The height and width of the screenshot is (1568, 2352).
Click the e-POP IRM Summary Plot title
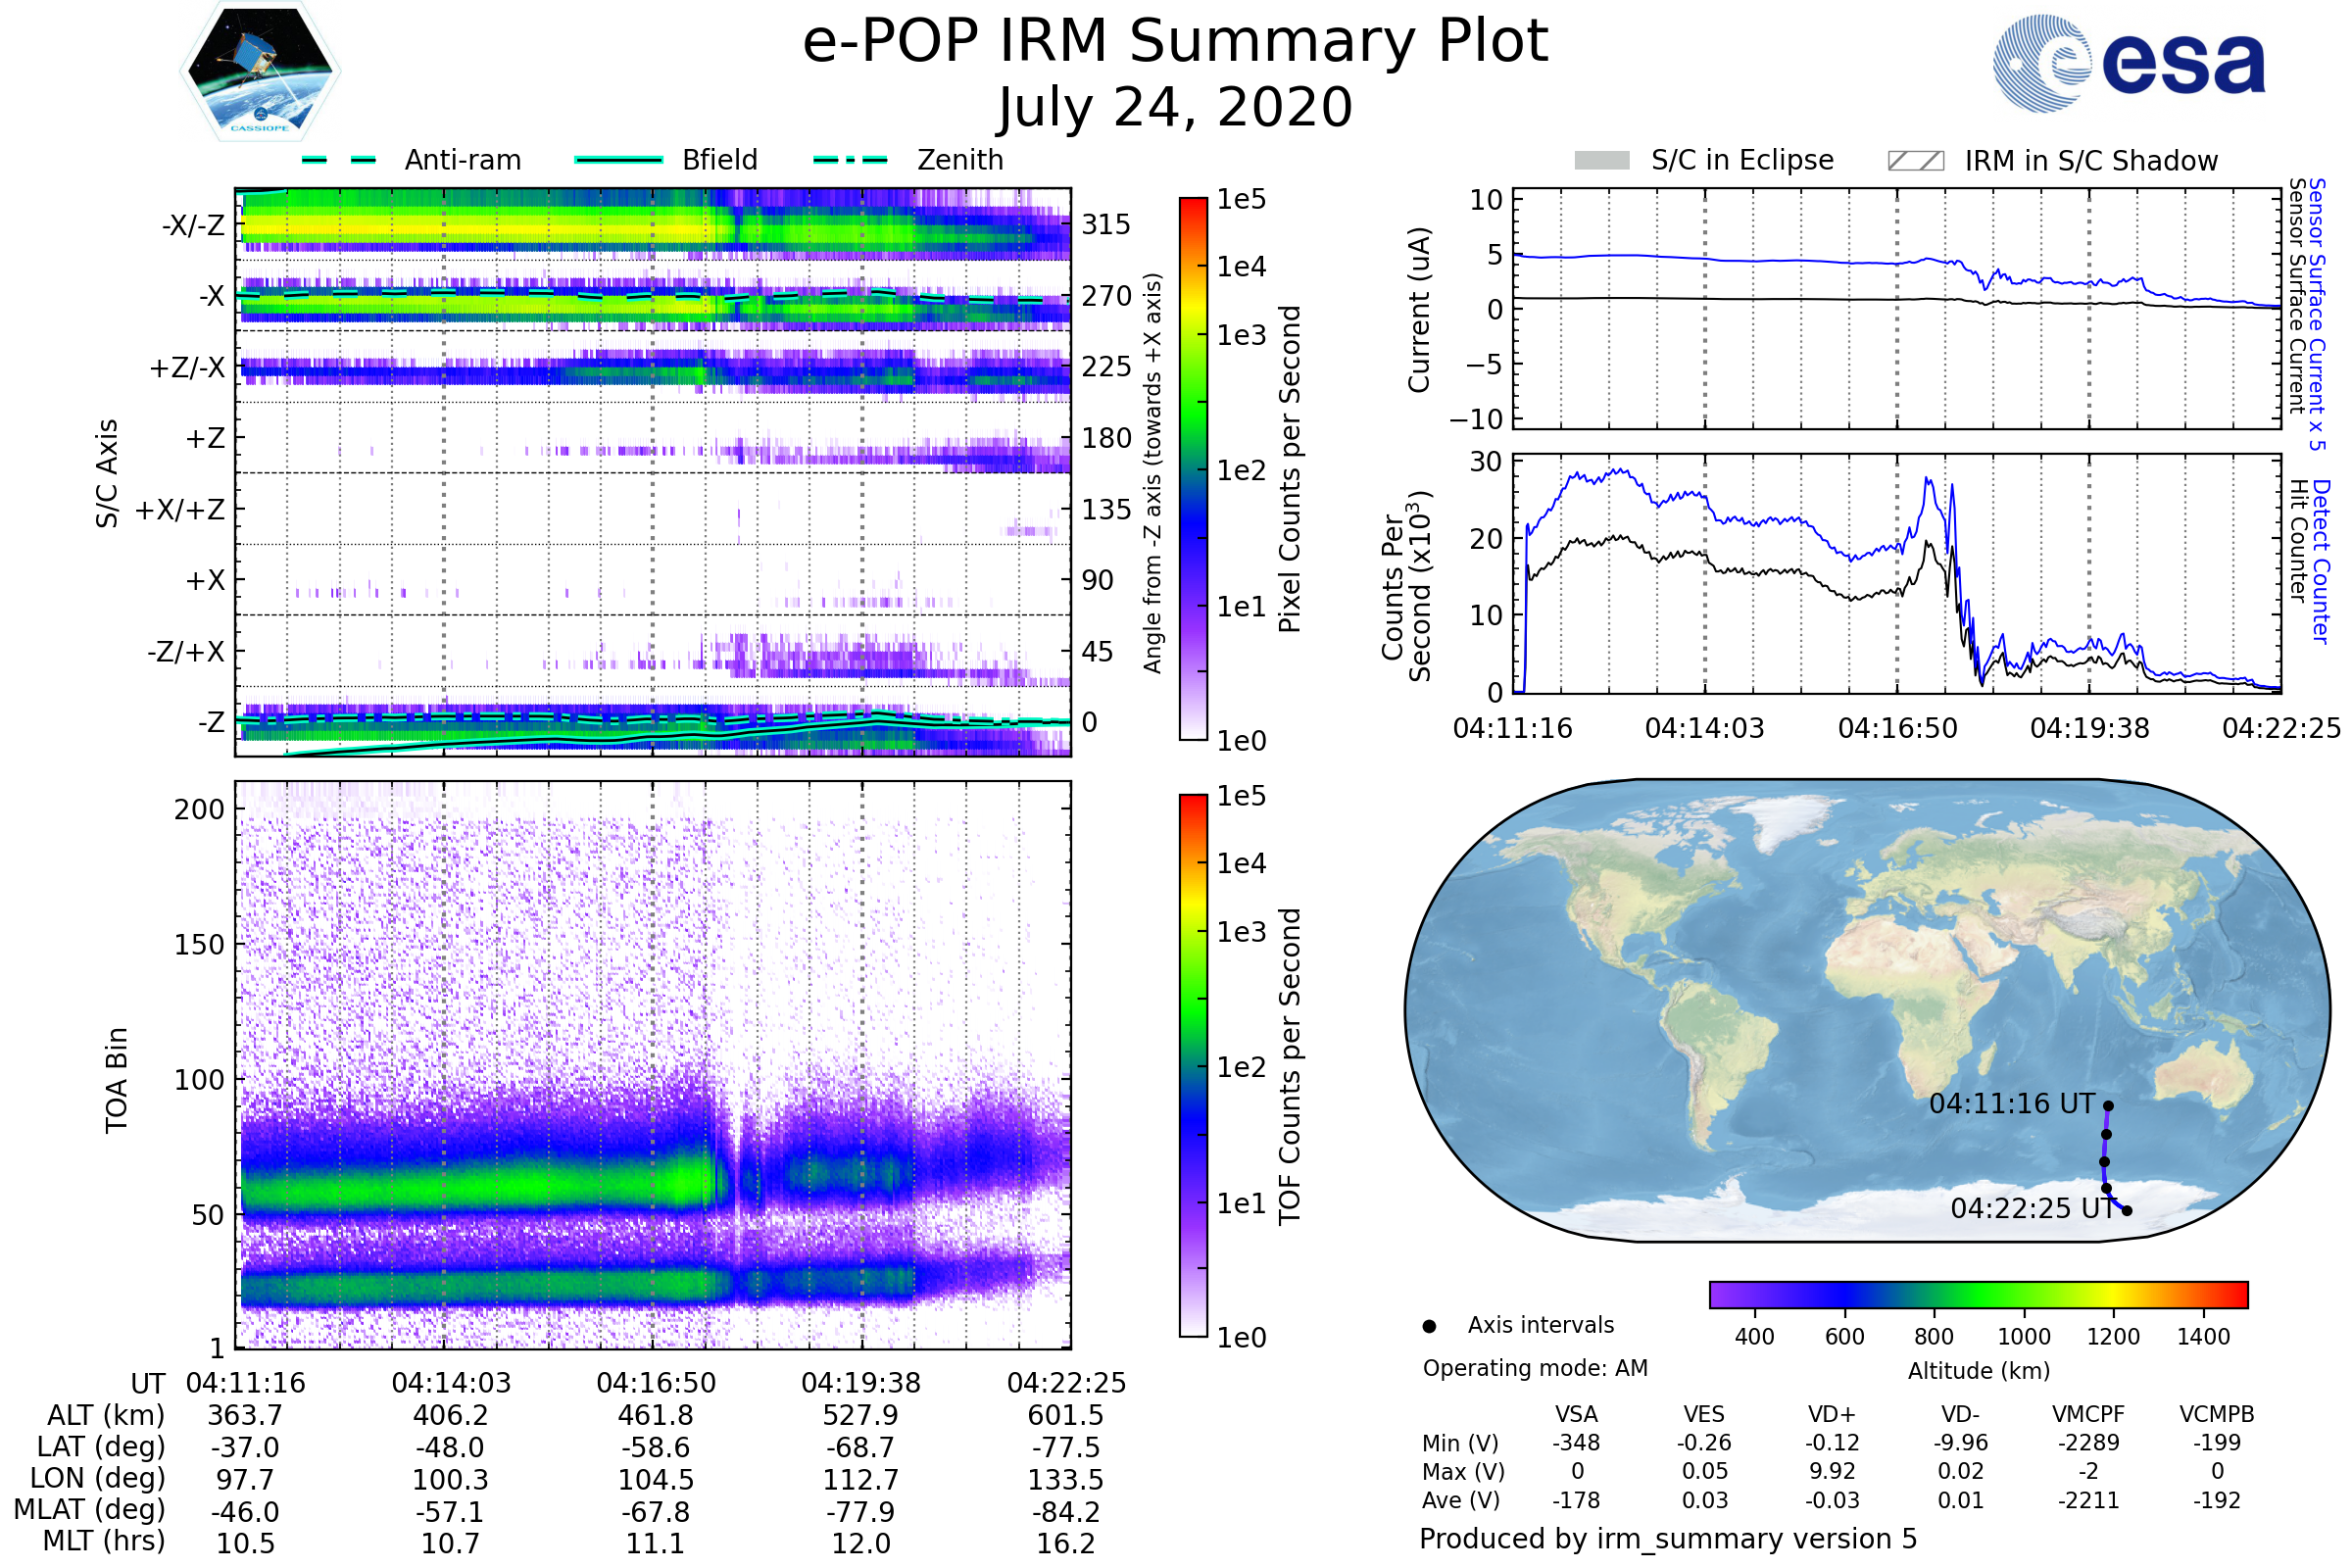point(1175,42)
